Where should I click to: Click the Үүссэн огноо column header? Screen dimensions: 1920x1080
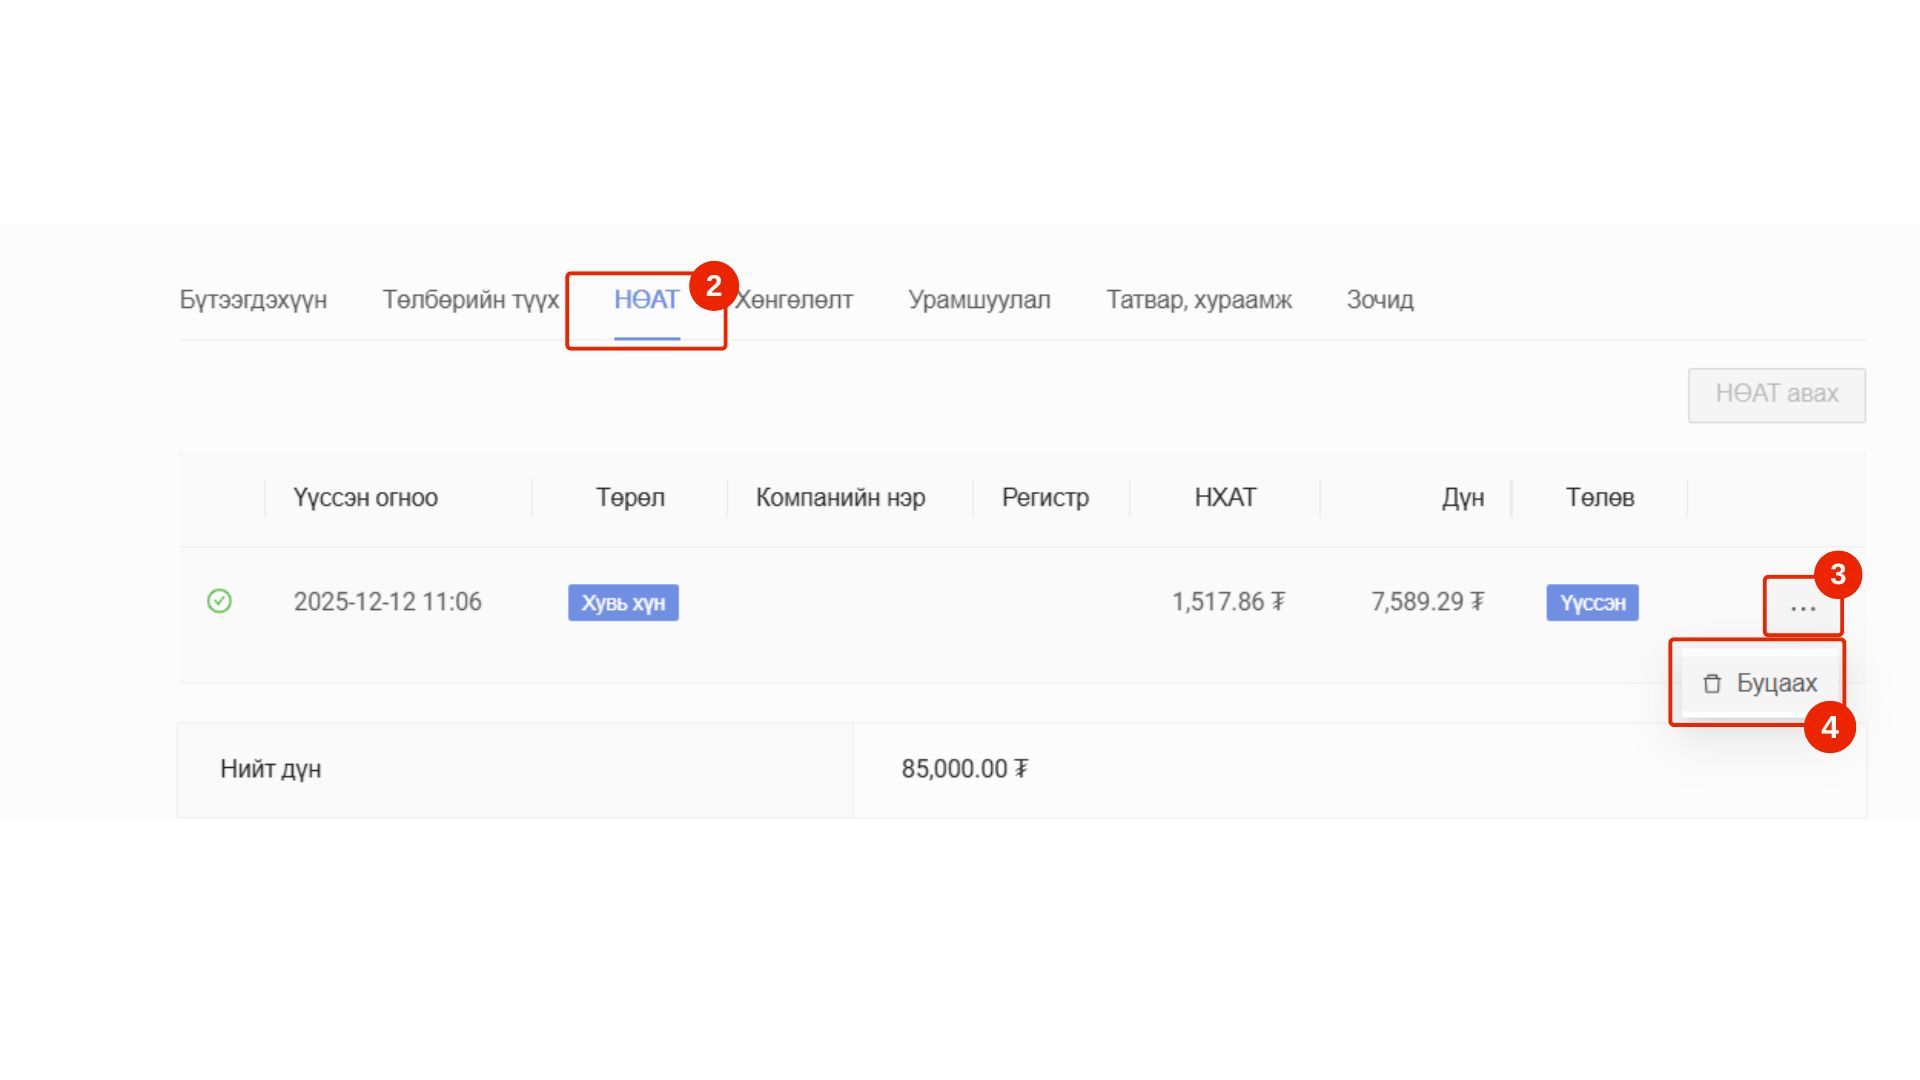coord(365,498)
